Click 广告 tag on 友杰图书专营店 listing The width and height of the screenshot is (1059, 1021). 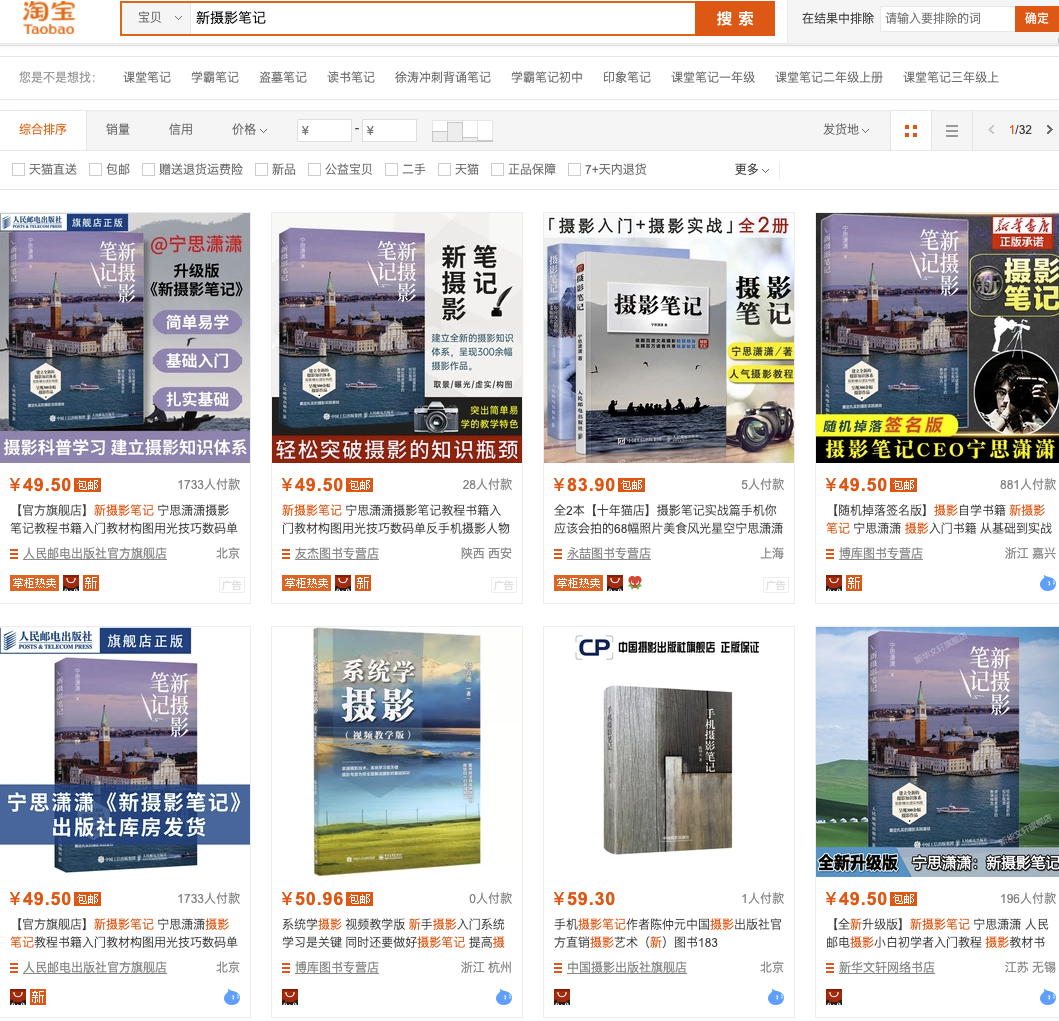click(503, 585)
